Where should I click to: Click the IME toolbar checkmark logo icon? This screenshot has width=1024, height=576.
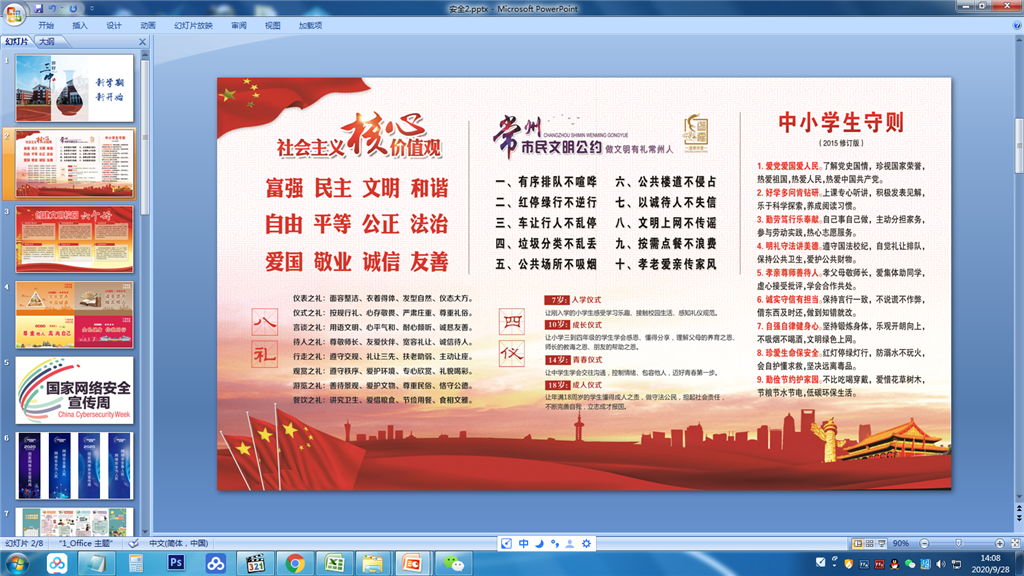click(506, 543)
